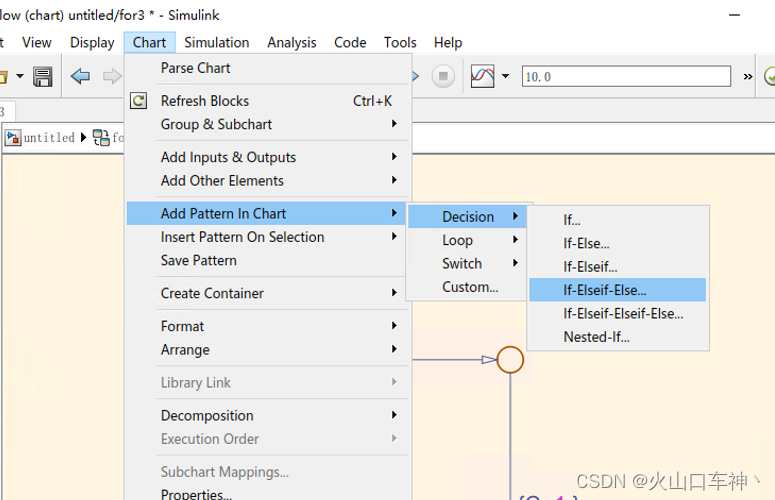This screenshot has height=500, width=775.
Task: Insert an If-Elseif... pattern
Action: point(617,267)
